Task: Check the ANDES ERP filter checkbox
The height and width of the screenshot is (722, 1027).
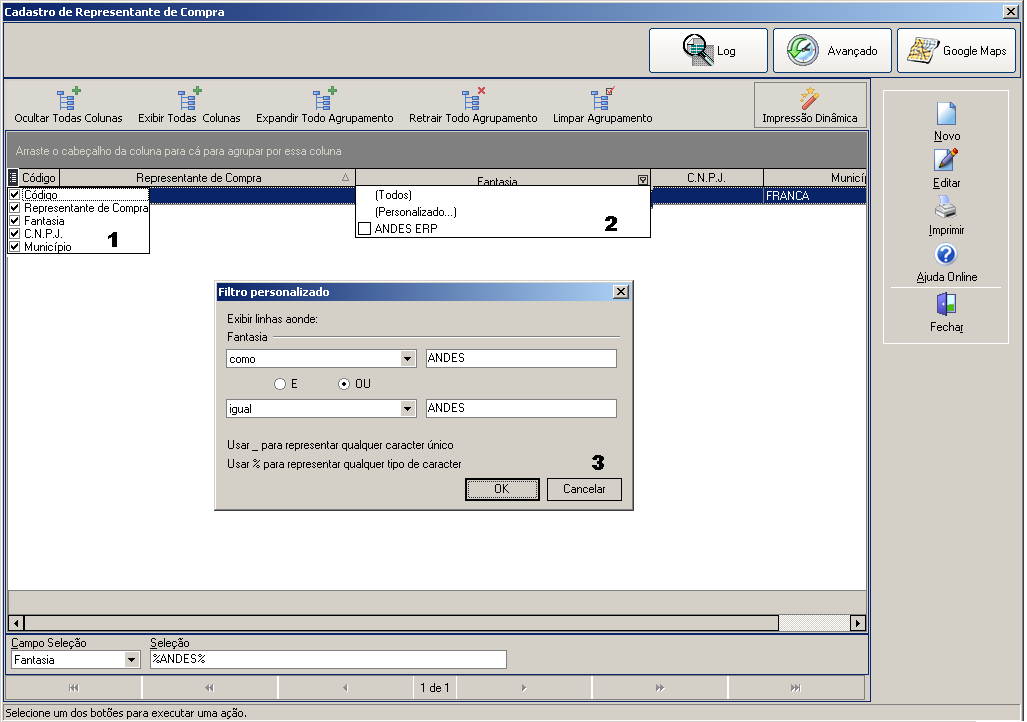Action: 365,229
